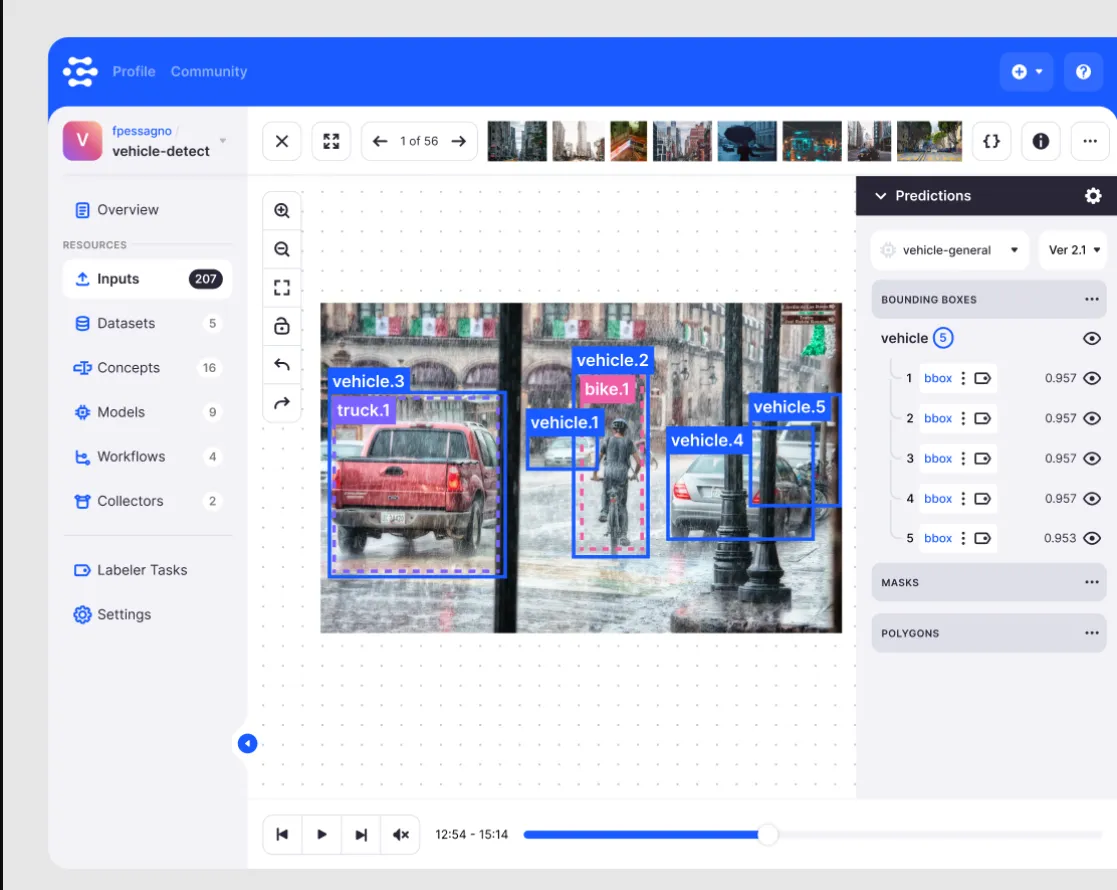The height and width of the screenshot is (890, 1117).
Task: Hide all vehicle bounding boxes
Action: point(1091,338)
